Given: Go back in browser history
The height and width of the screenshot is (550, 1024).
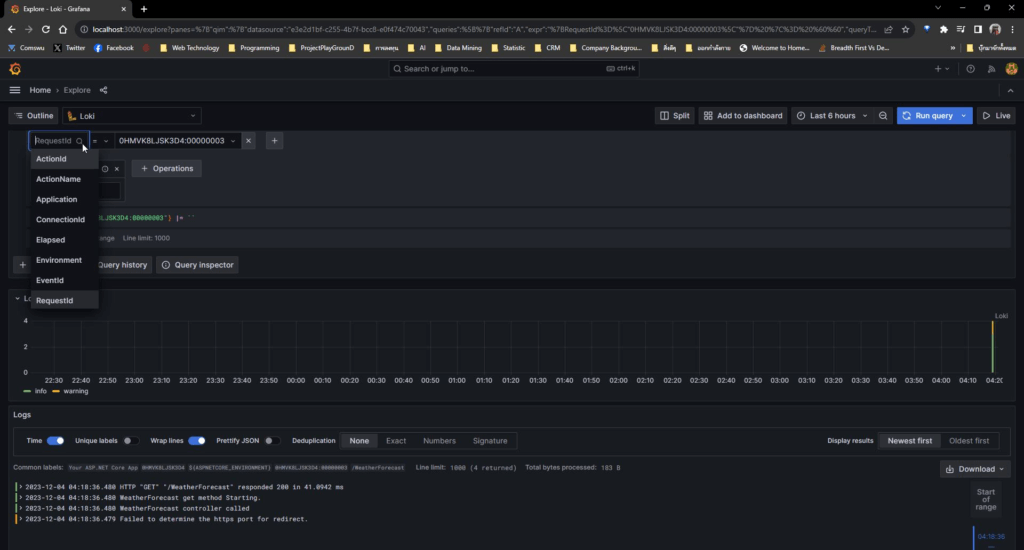Looking at the screenshot, I should click(x=12, y=29).
